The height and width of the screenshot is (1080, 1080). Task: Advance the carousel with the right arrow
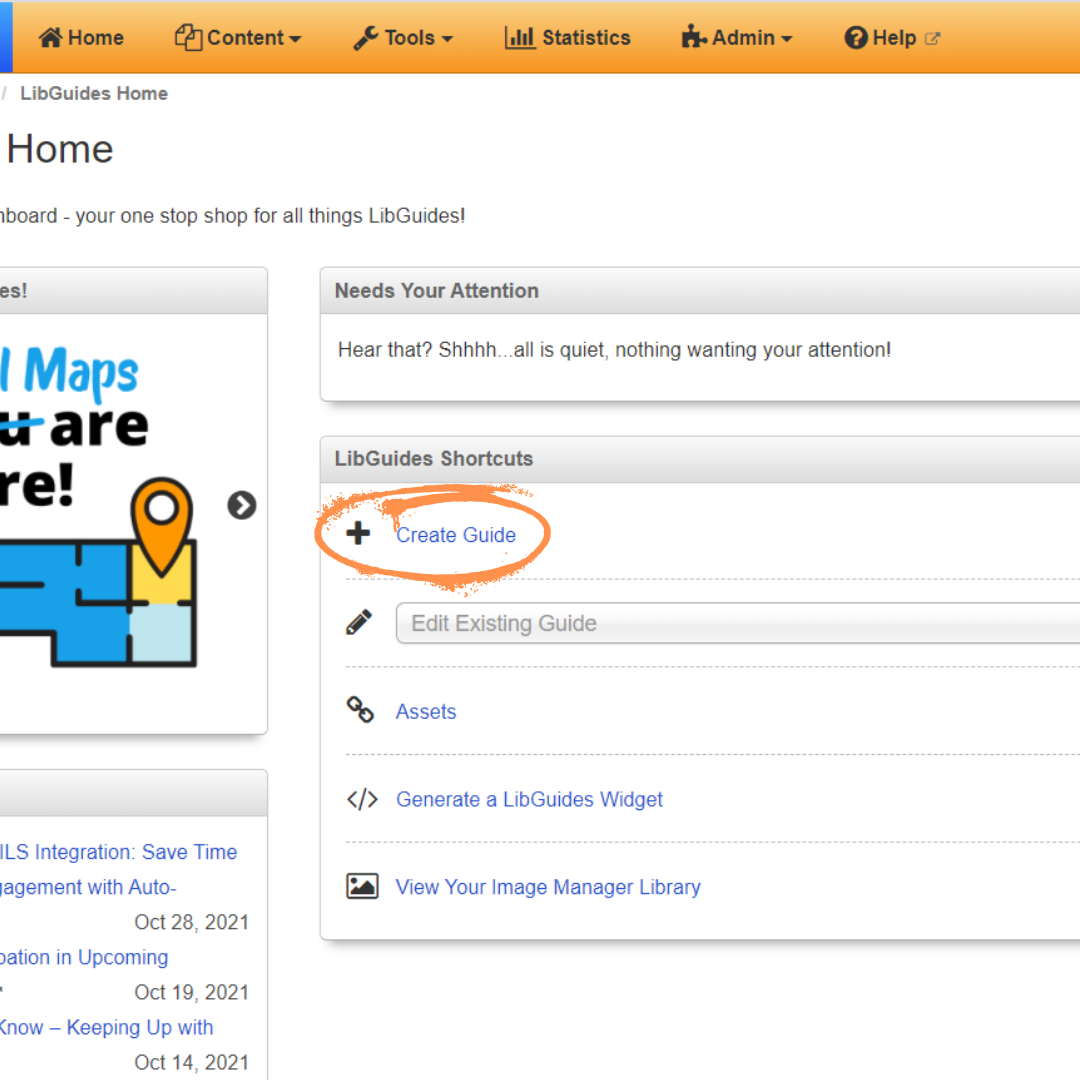pyautogui.click(x=242, y=505)
